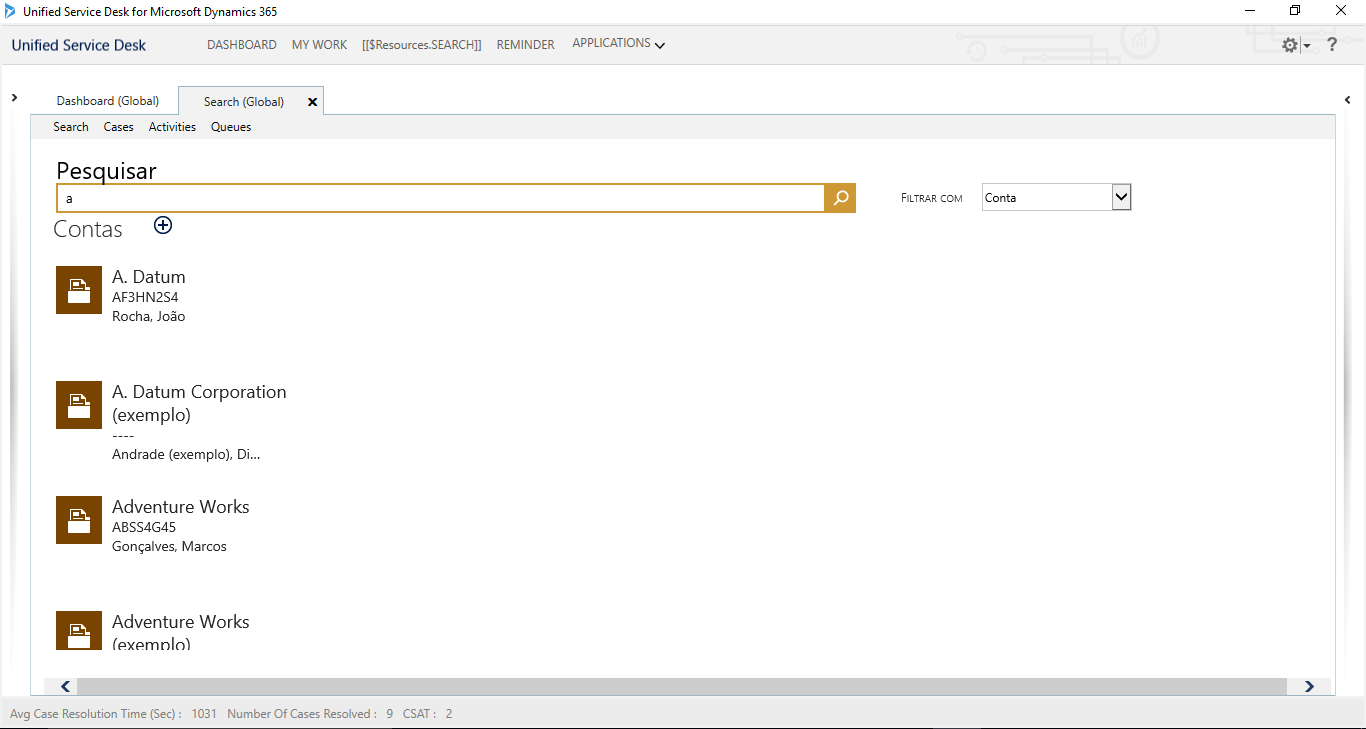Focus the Pesquisar search text field
Image resolution: width=1366 pixels, height=729 pixels.
(440, 198)
